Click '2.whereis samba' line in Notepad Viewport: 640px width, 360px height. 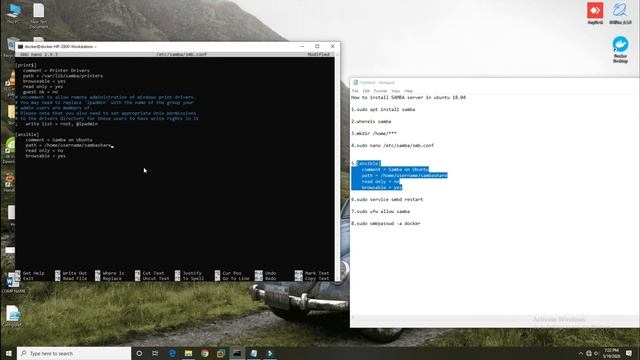(x=371, y=122)
